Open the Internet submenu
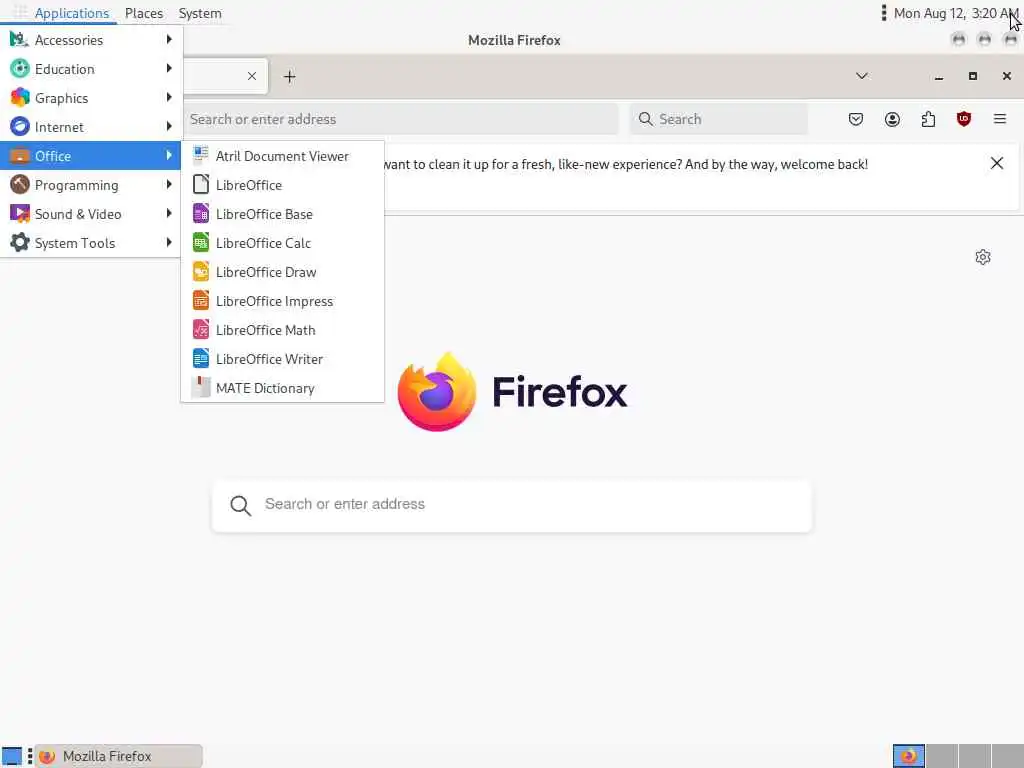This screenshot has height=768, width=1024. [x=91, y=127]
